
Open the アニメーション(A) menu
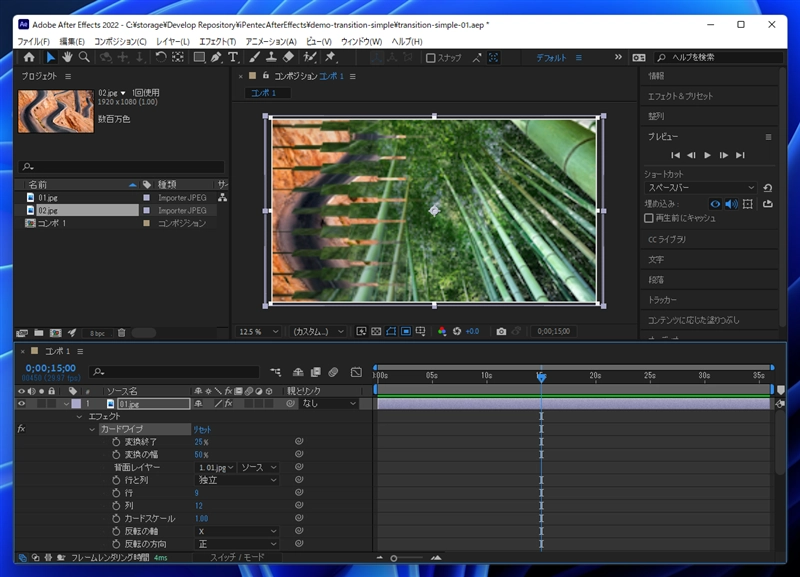[x=271, y=41]
